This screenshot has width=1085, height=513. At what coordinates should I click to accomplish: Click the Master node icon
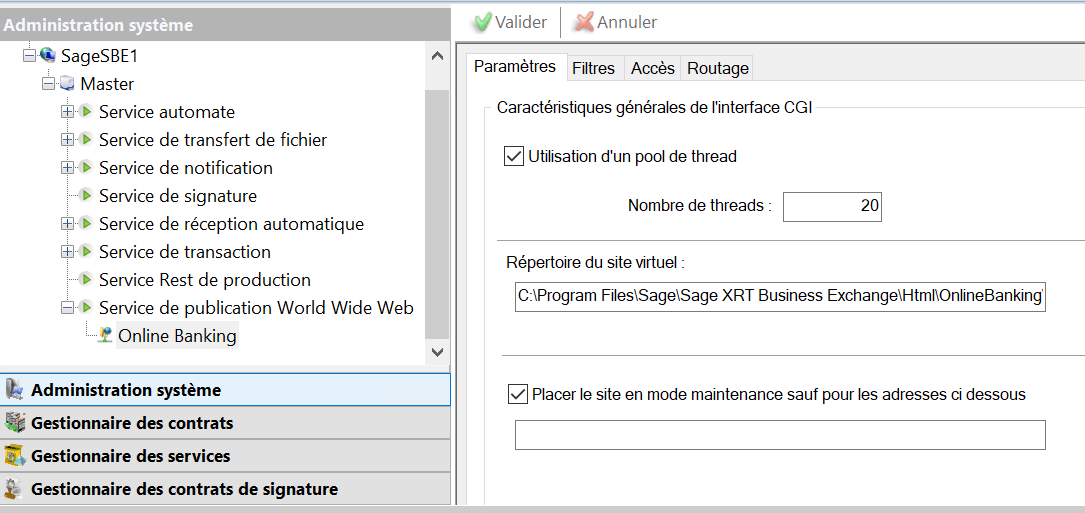(67, 84)
